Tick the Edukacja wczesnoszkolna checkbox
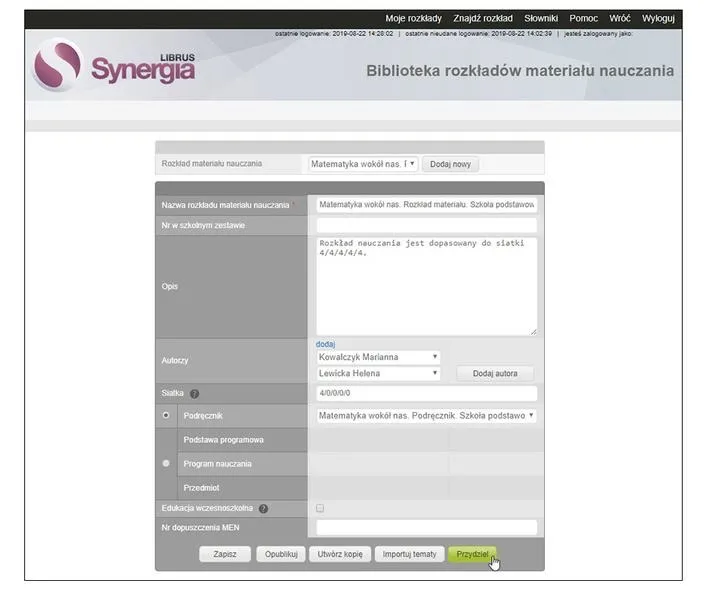718x600 pixels. 320,508
